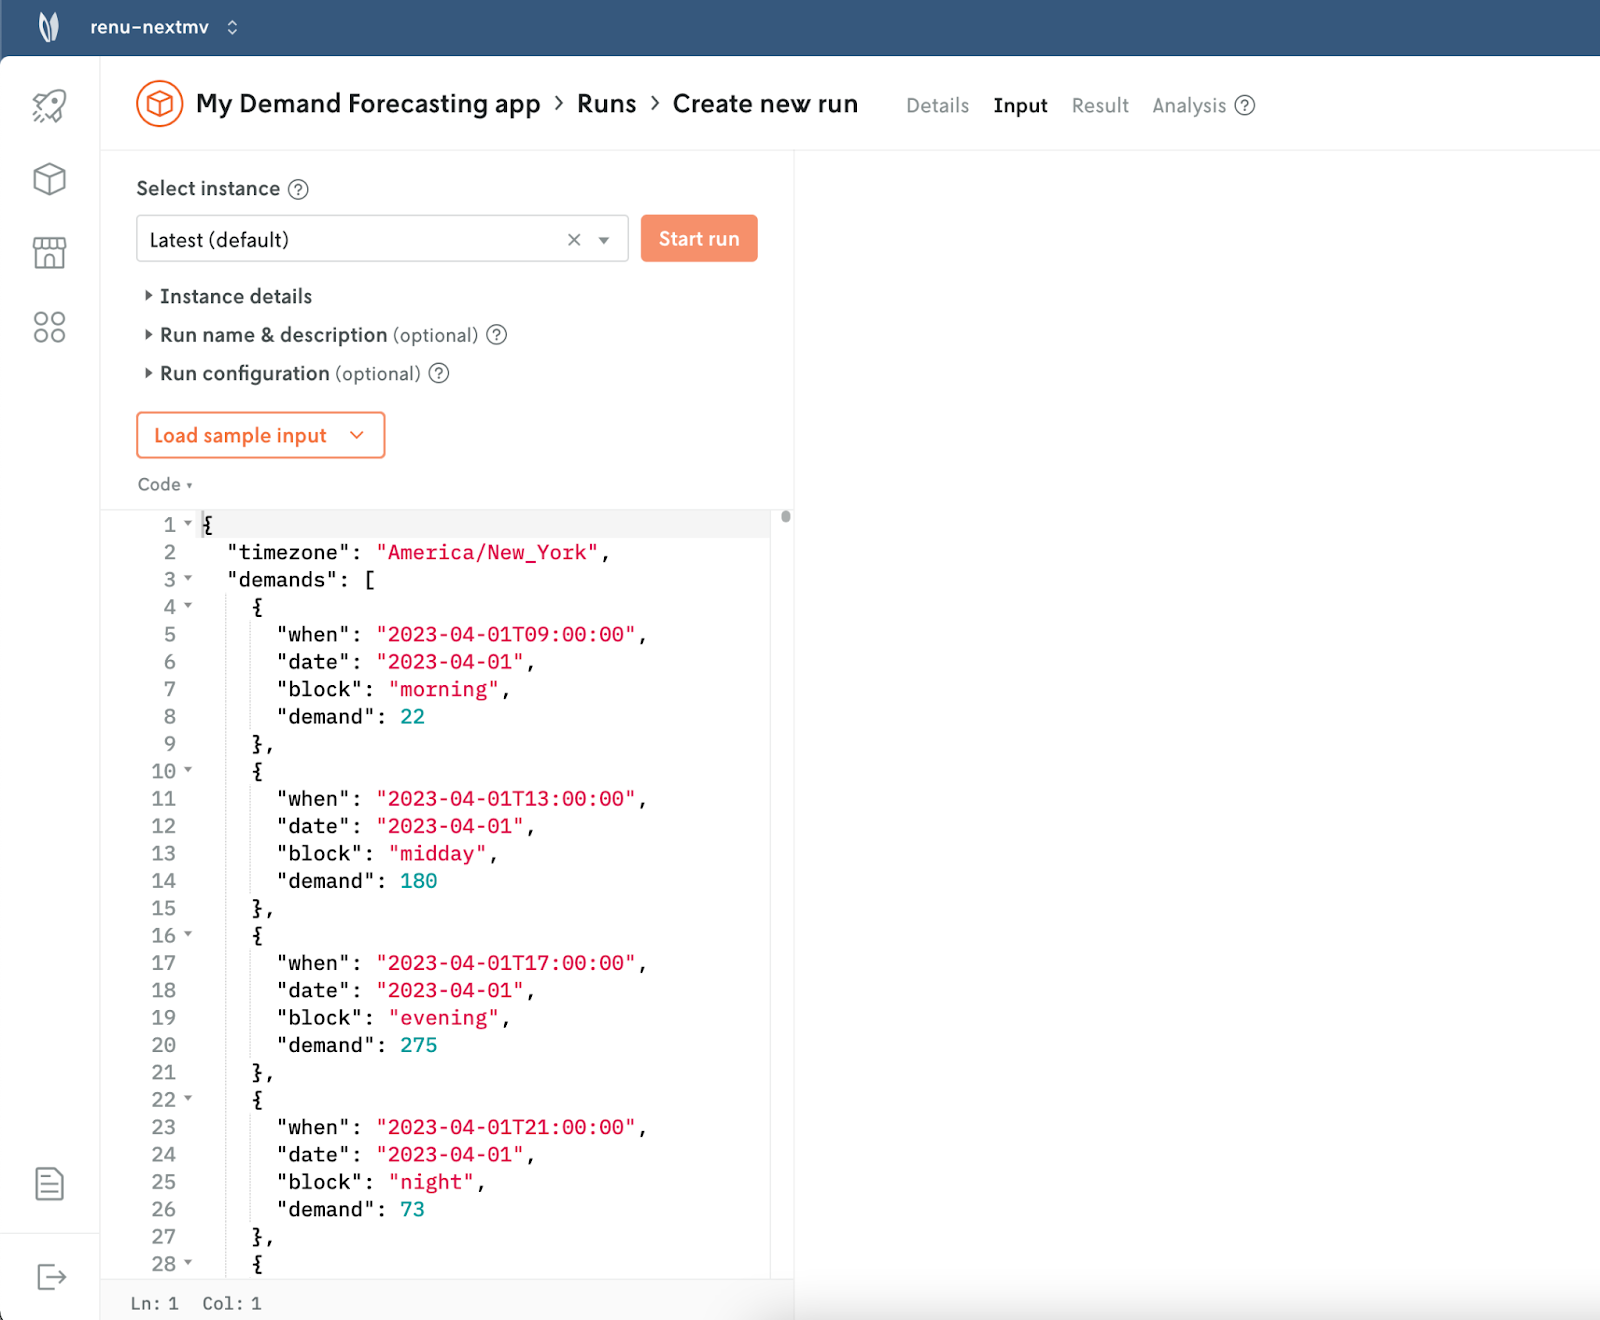Click the demand value 275
Image resolution: width=1600 pixels, height=1320 pixels.
pyautogui.click(x=419, y=1044)
